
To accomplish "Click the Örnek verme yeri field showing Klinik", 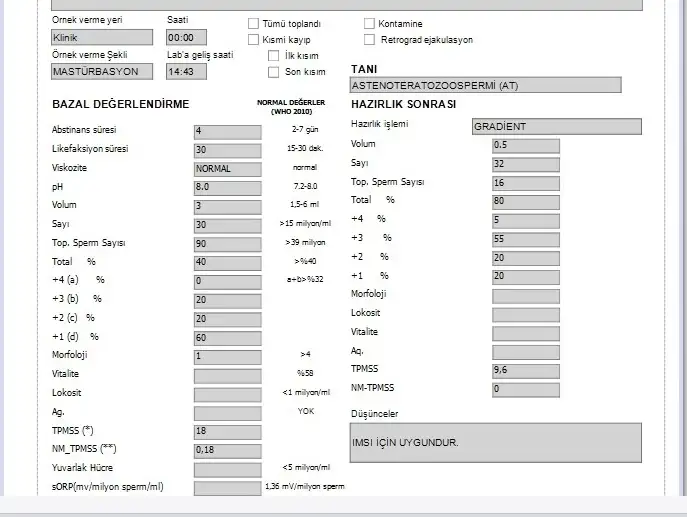I will pyautogui.click(x=102, y=37).
